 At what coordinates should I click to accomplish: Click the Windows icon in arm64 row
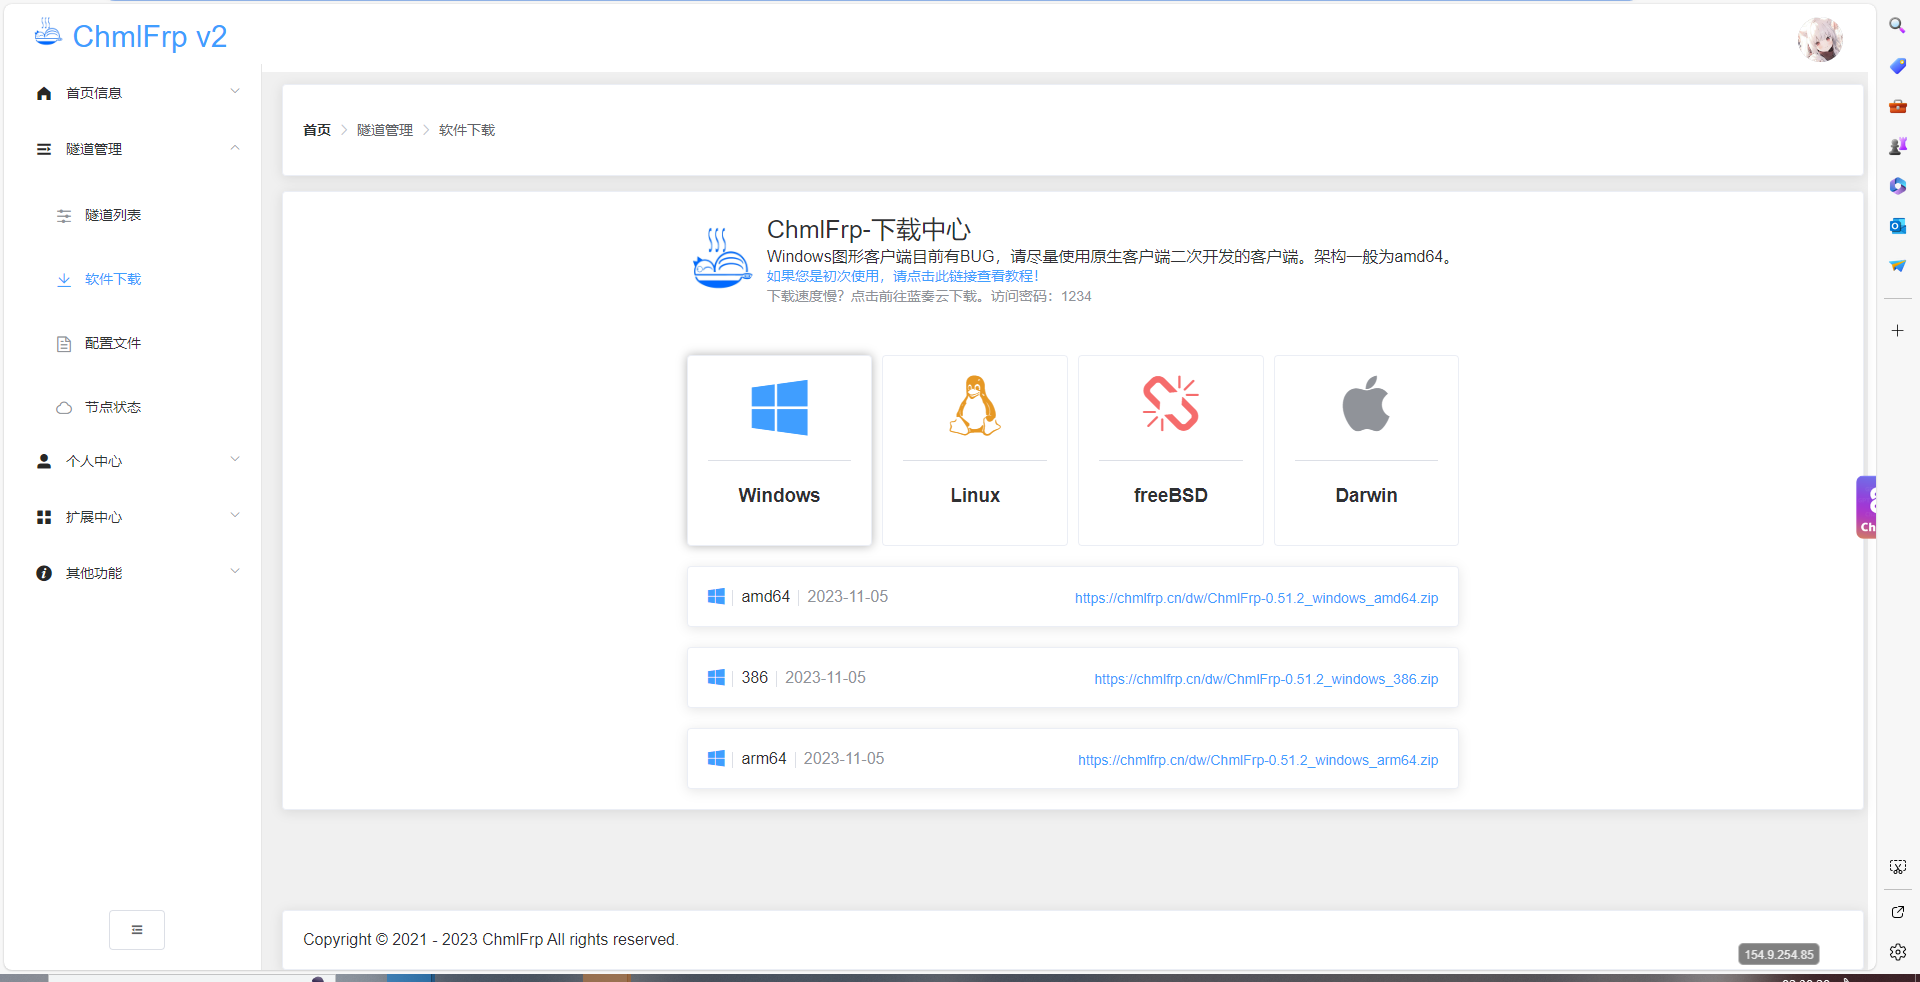[716, 759]
